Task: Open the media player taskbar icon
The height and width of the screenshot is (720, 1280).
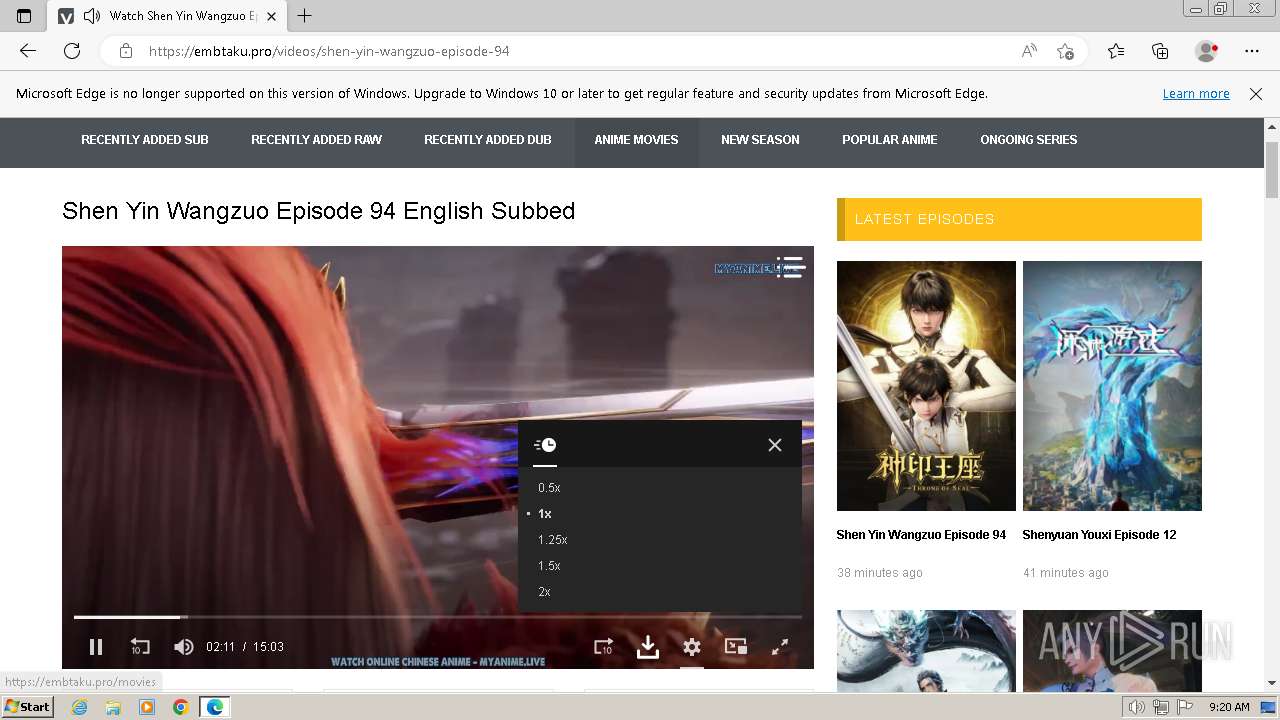Action: pos(147,707)
